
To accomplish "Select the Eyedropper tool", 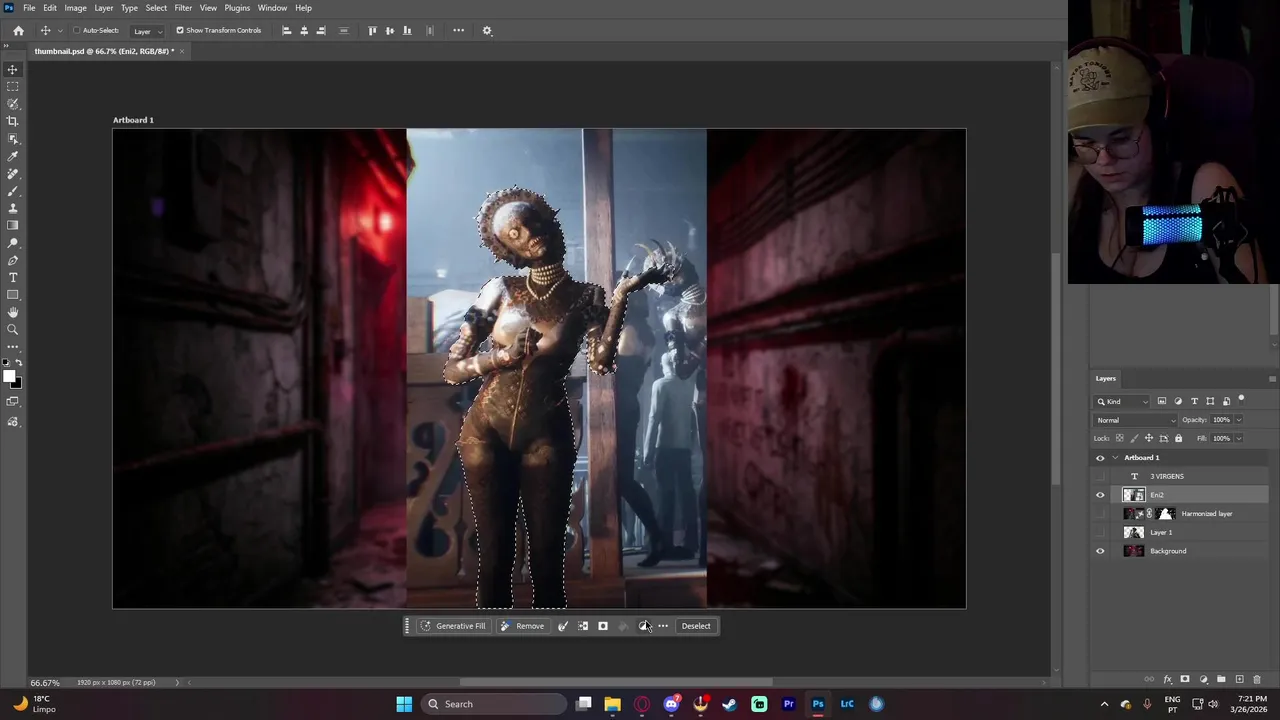I will pyautogui.click(x=13, y=156).
